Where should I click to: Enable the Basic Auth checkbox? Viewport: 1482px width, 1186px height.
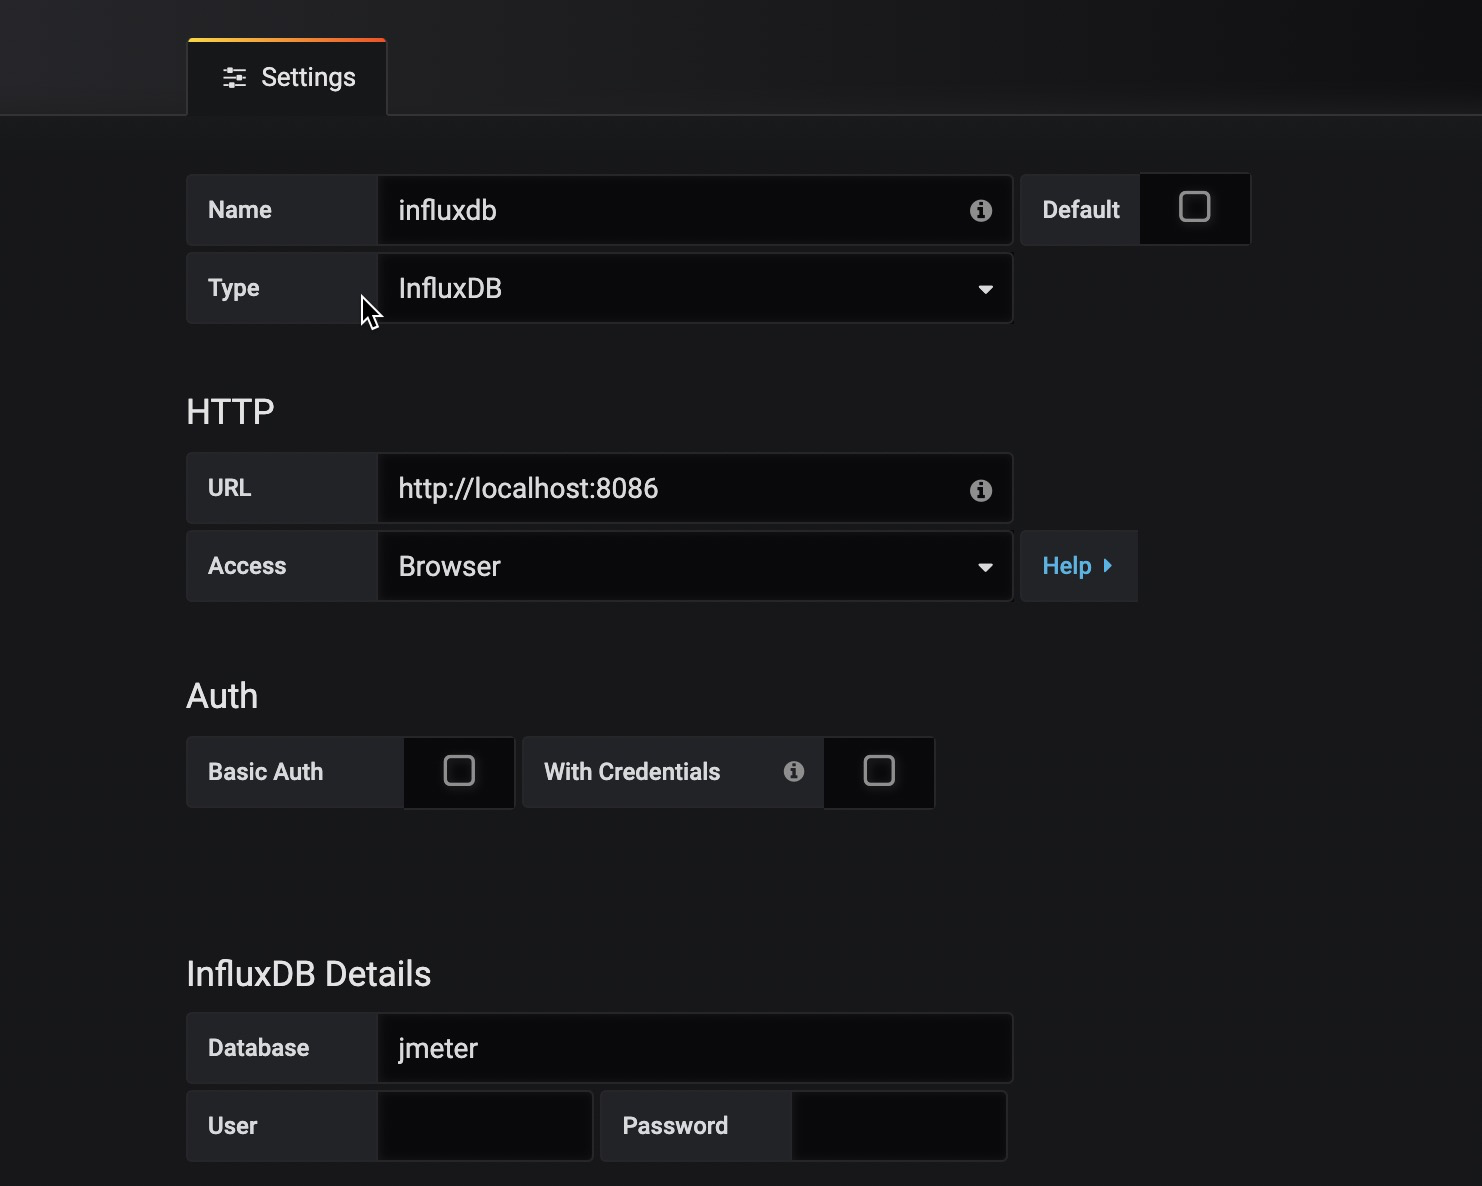[459, 771]
